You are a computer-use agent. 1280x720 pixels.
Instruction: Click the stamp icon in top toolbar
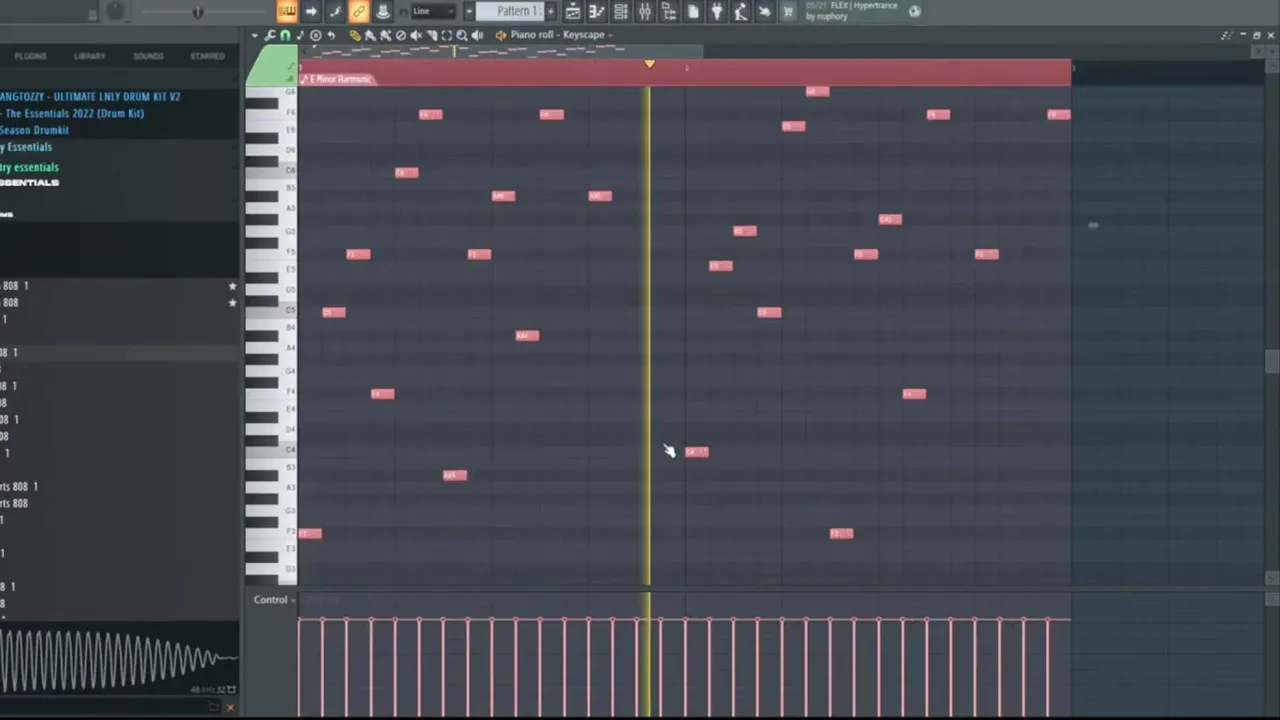(383, 11)
